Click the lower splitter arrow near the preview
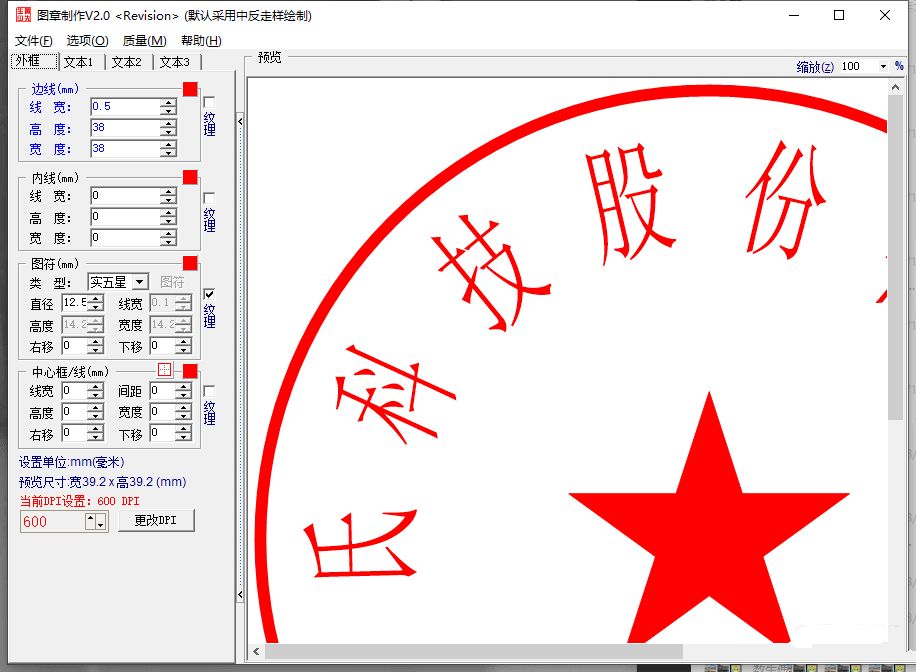This screenshot has width=916, height=672. pos(240,595)
